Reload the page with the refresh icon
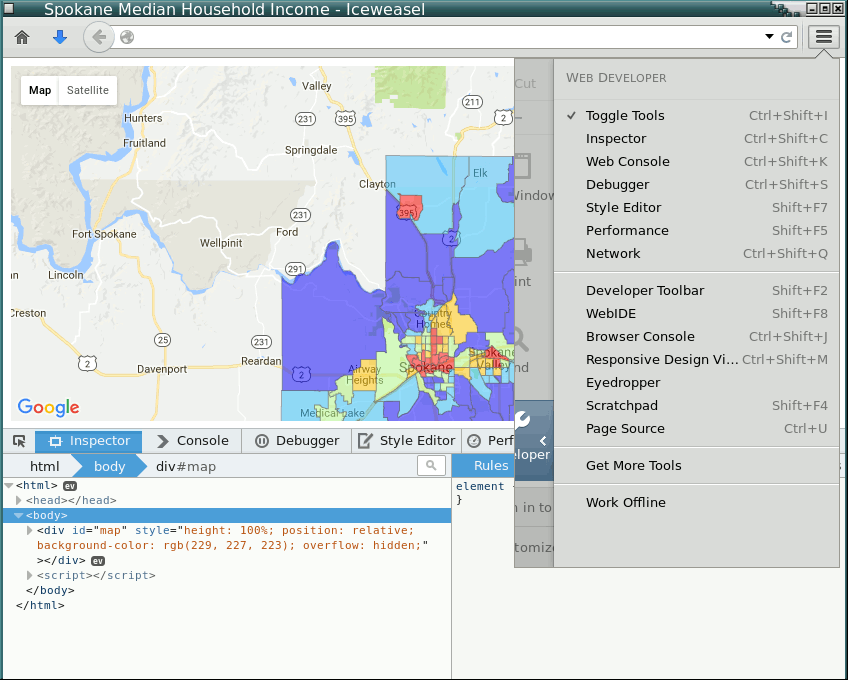 [787, 38]
